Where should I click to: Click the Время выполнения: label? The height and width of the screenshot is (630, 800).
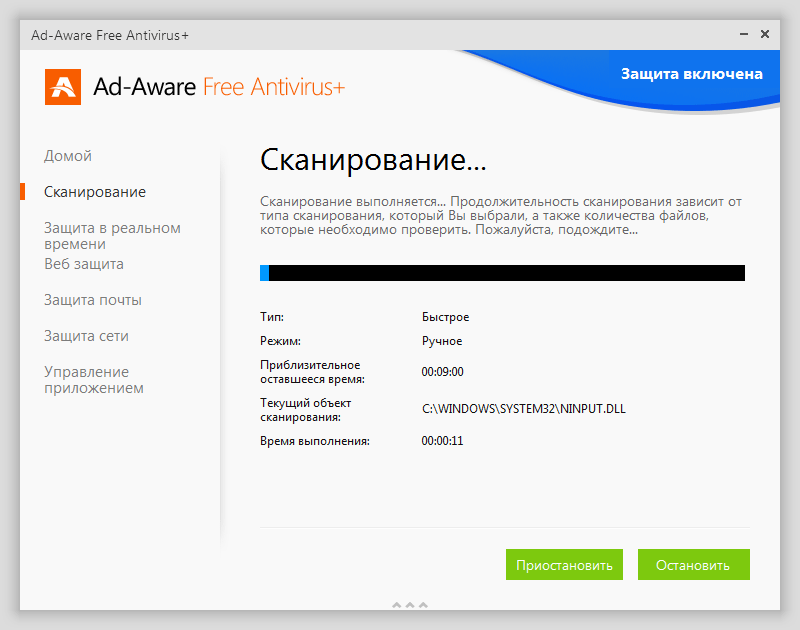click(x=315, y=441)
